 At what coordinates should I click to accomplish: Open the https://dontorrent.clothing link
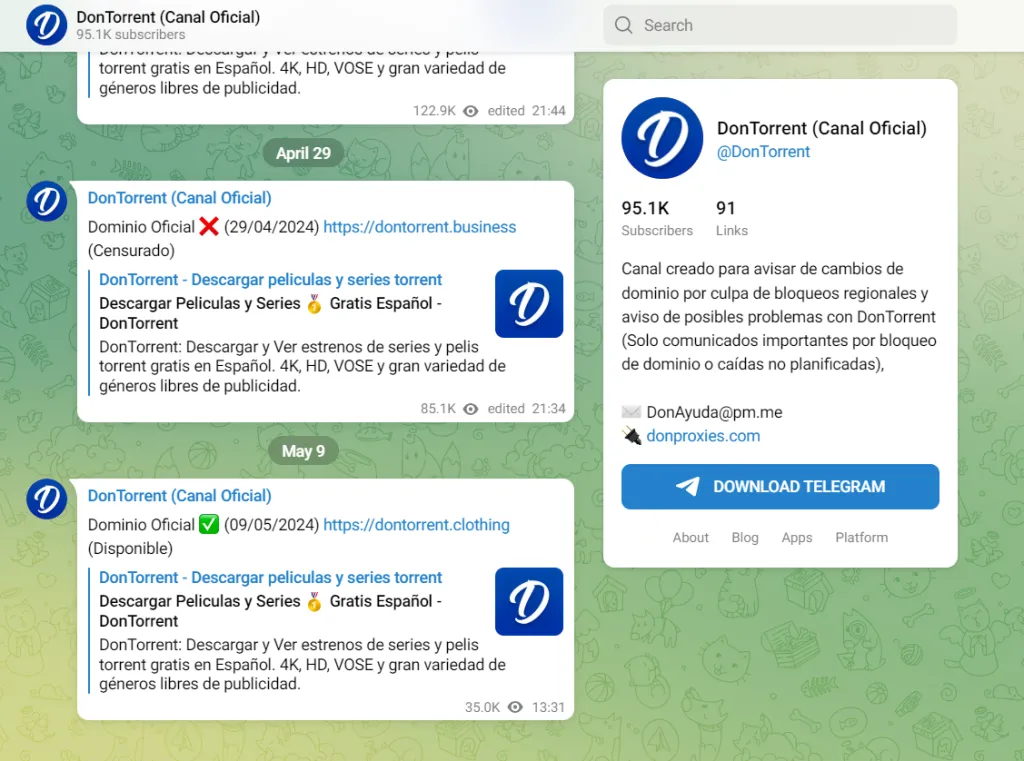point(416,525)
